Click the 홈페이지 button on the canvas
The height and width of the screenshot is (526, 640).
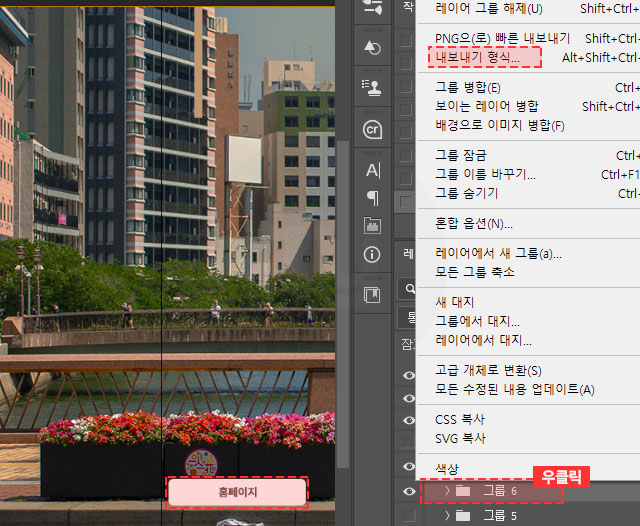(237, 492)
